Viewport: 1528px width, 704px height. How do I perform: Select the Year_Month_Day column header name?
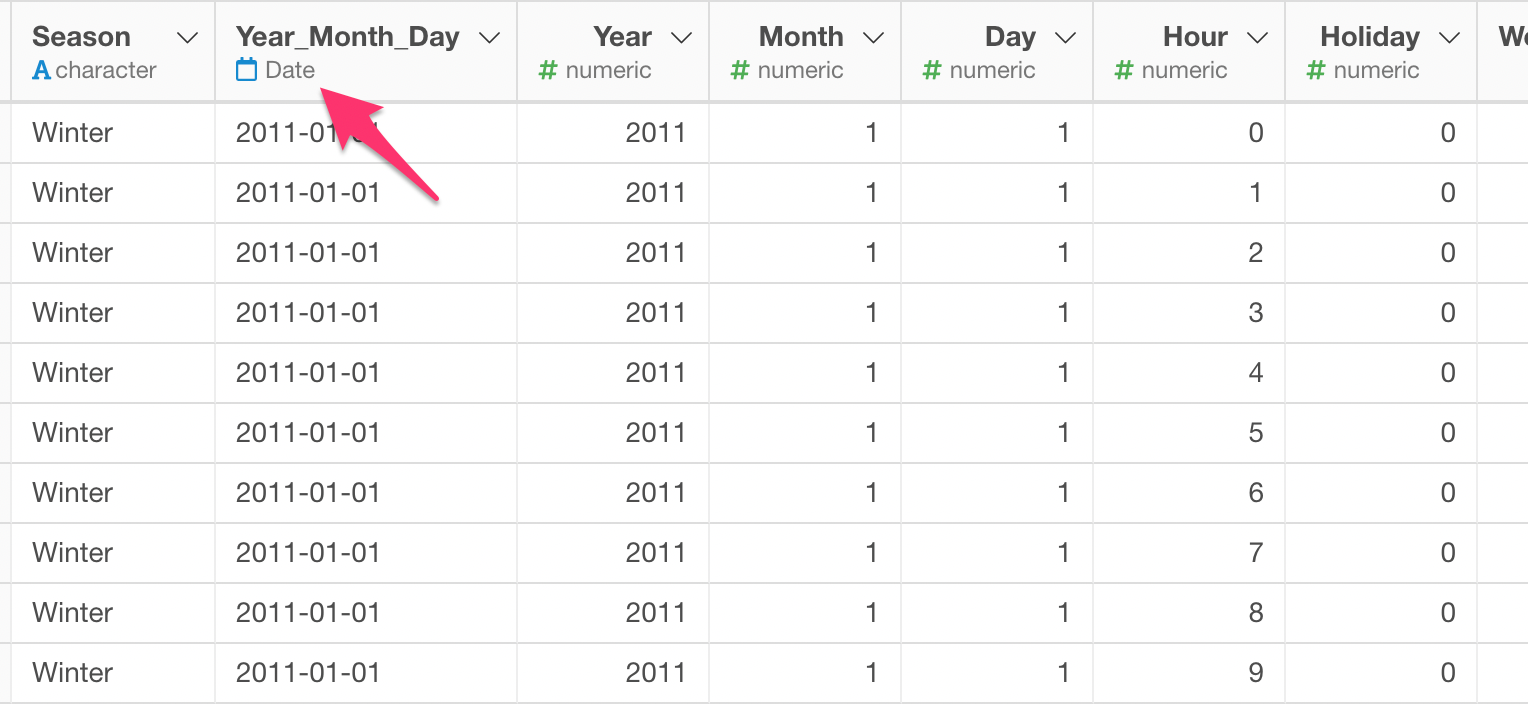[x=348, y=37]
